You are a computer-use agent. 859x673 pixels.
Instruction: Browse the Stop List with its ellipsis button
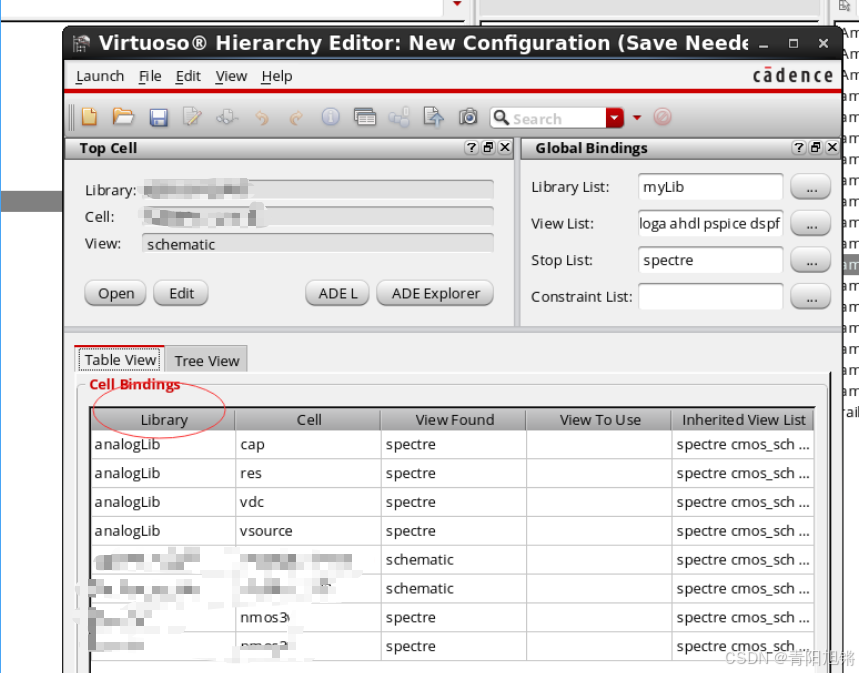point(810,260)
